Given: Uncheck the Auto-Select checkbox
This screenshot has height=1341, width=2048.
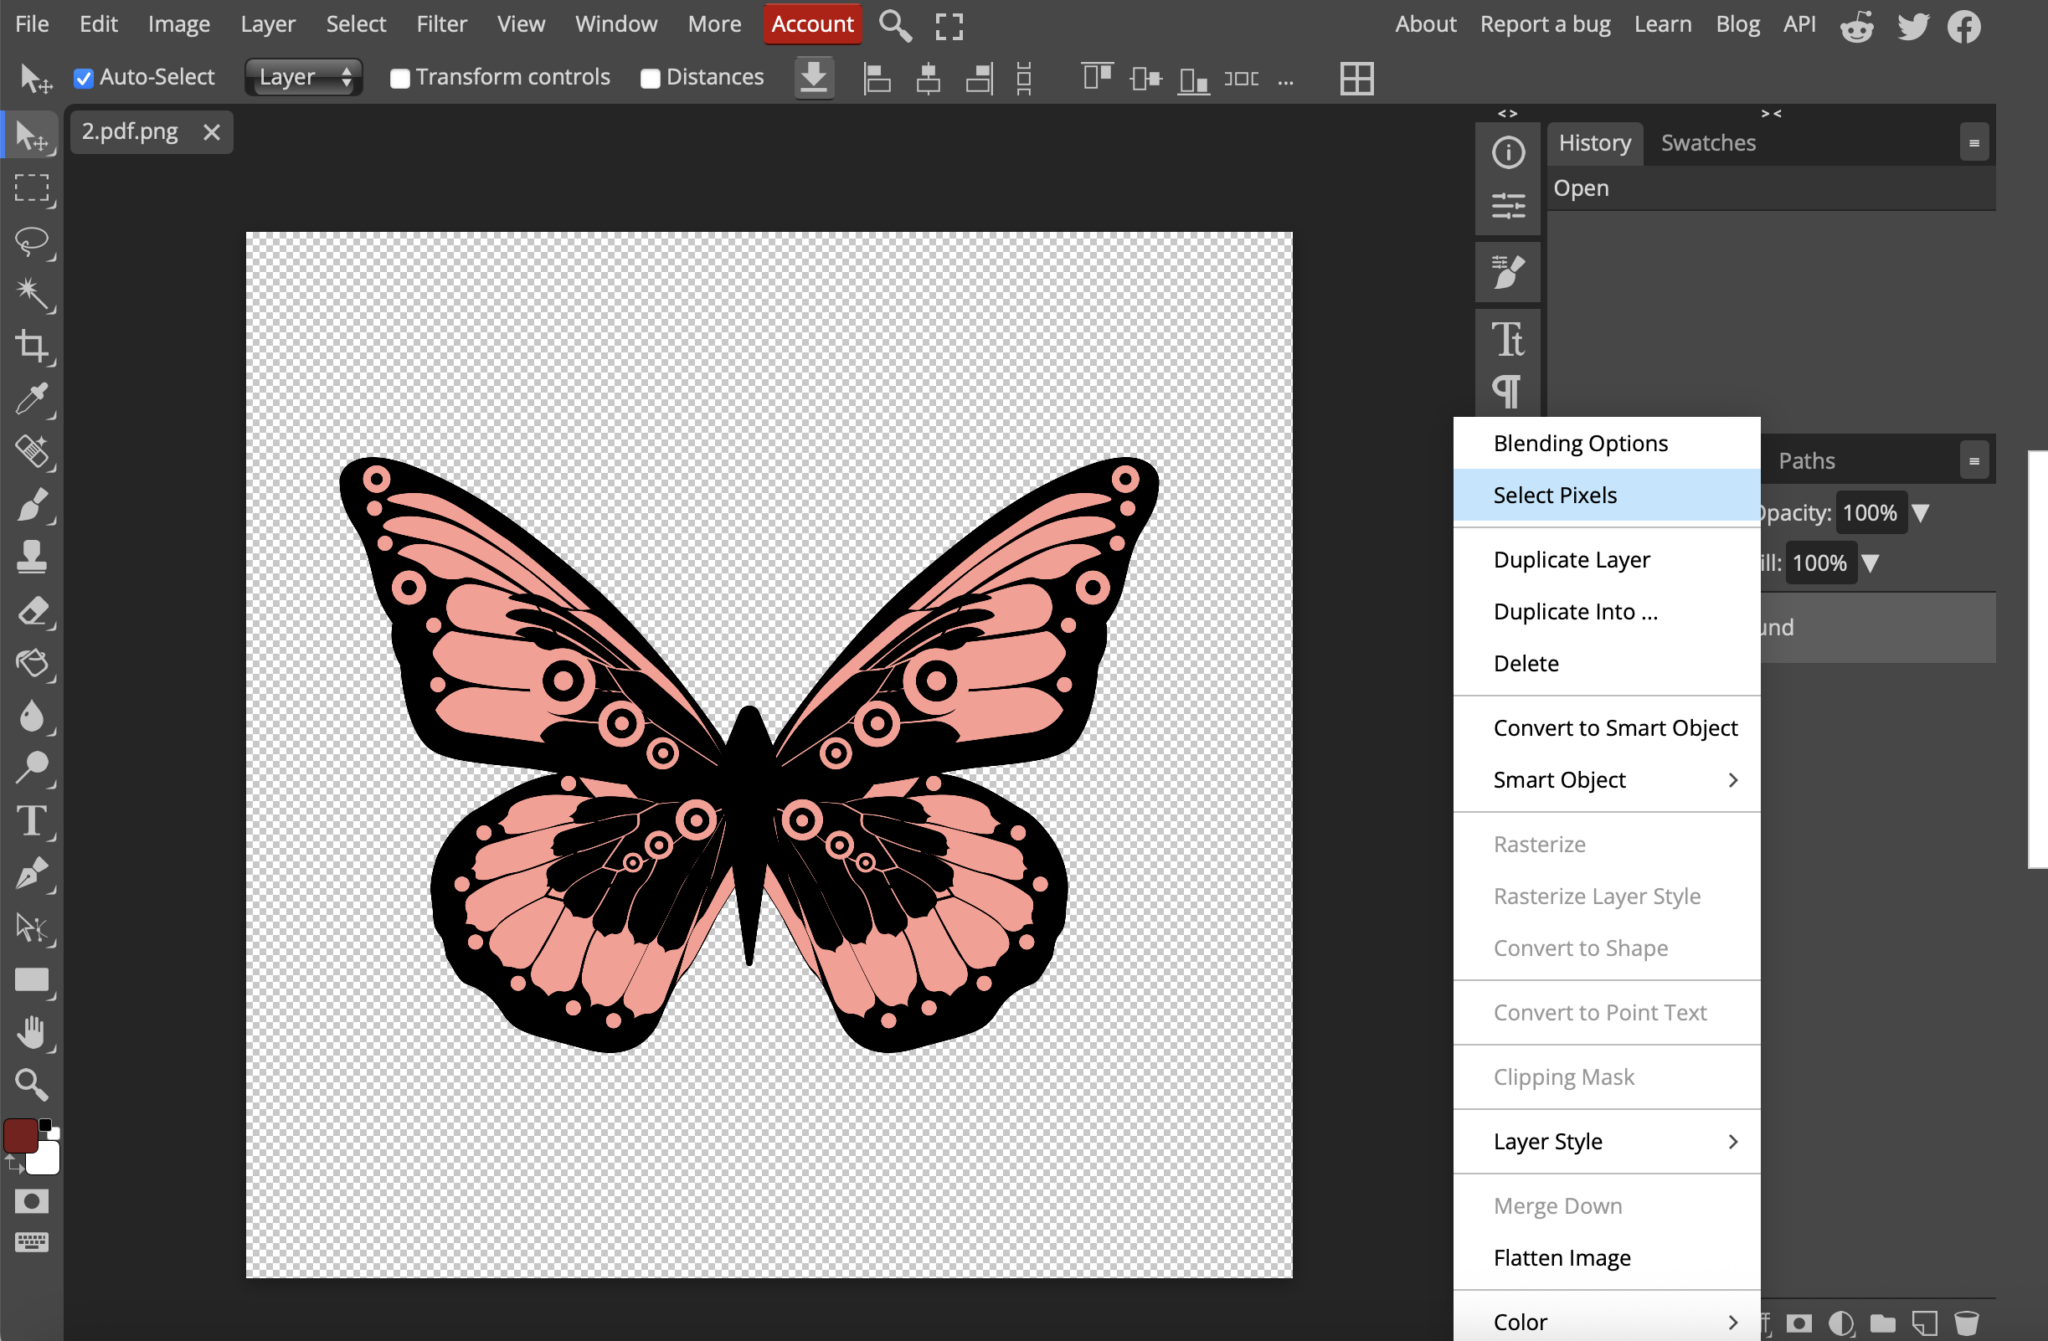Looking at the screenshot, I should (83, 77).
